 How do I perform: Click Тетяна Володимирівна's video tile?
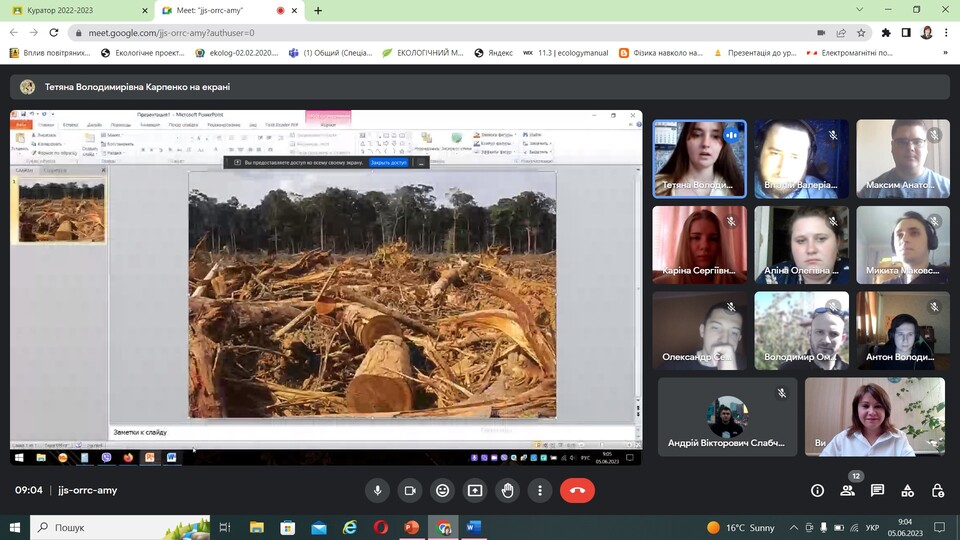pyautogui.click(x=699, y=158)
